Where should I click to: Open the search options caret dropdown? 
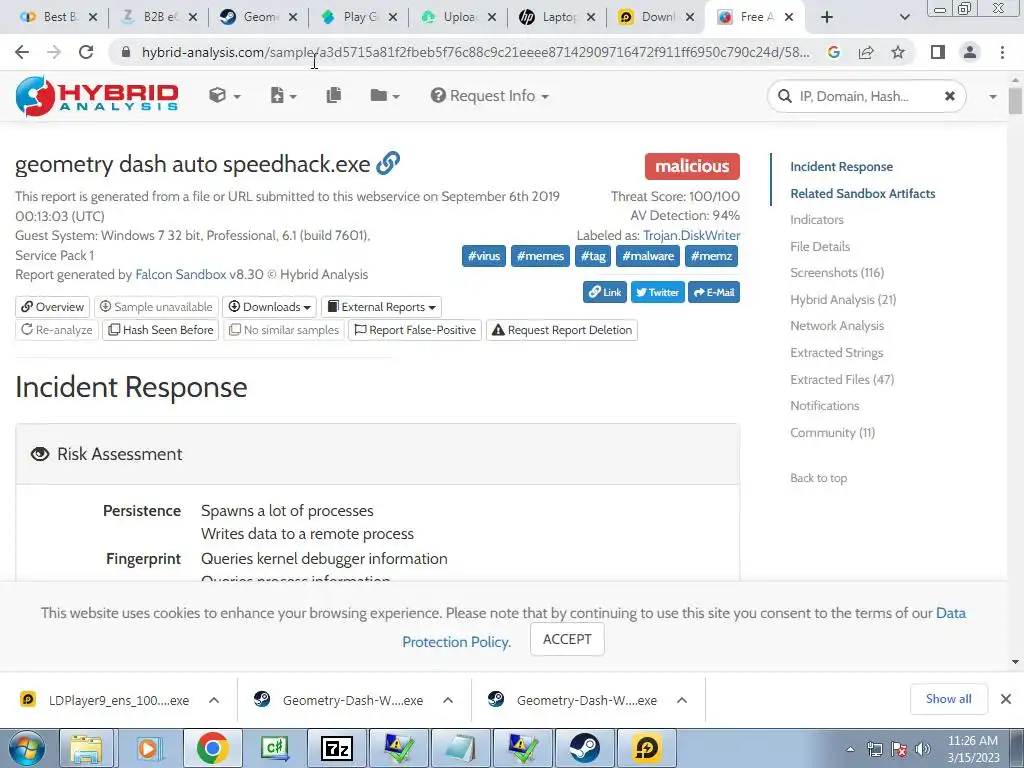993,97
